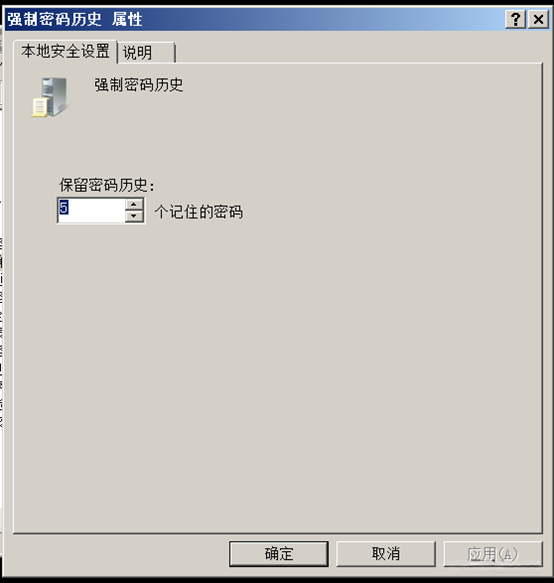
Task: Click the 个记住的密码 label text
Action: 199,212
